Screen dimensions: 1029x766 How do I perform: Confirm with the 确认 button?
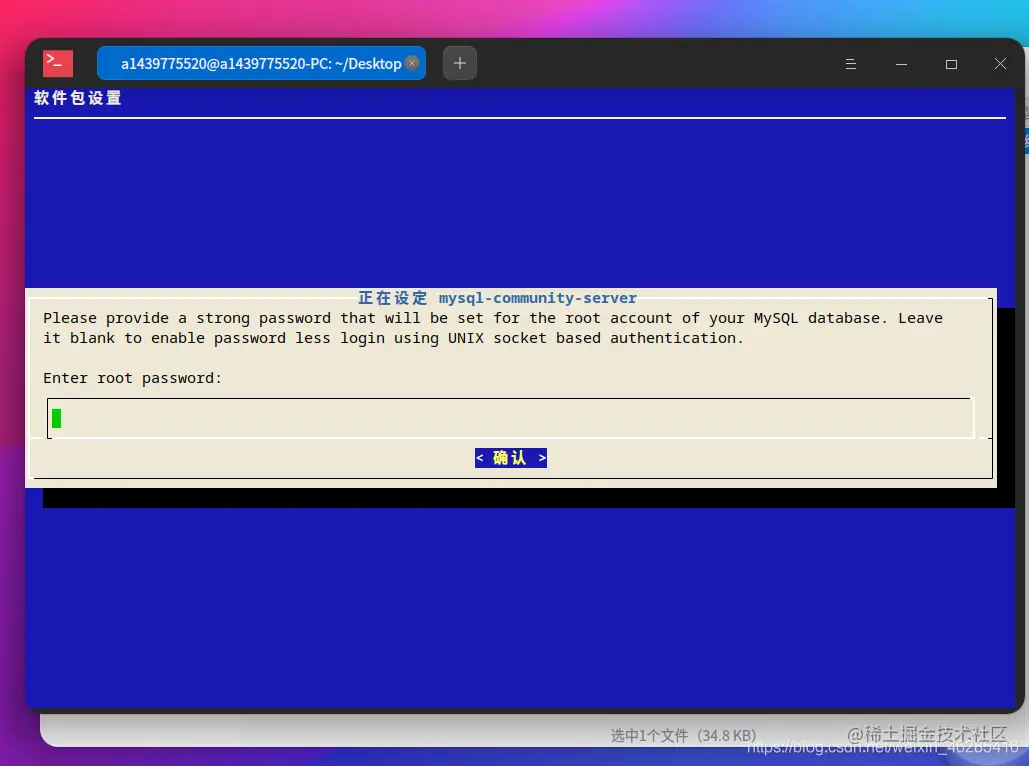tap(511, 457)
